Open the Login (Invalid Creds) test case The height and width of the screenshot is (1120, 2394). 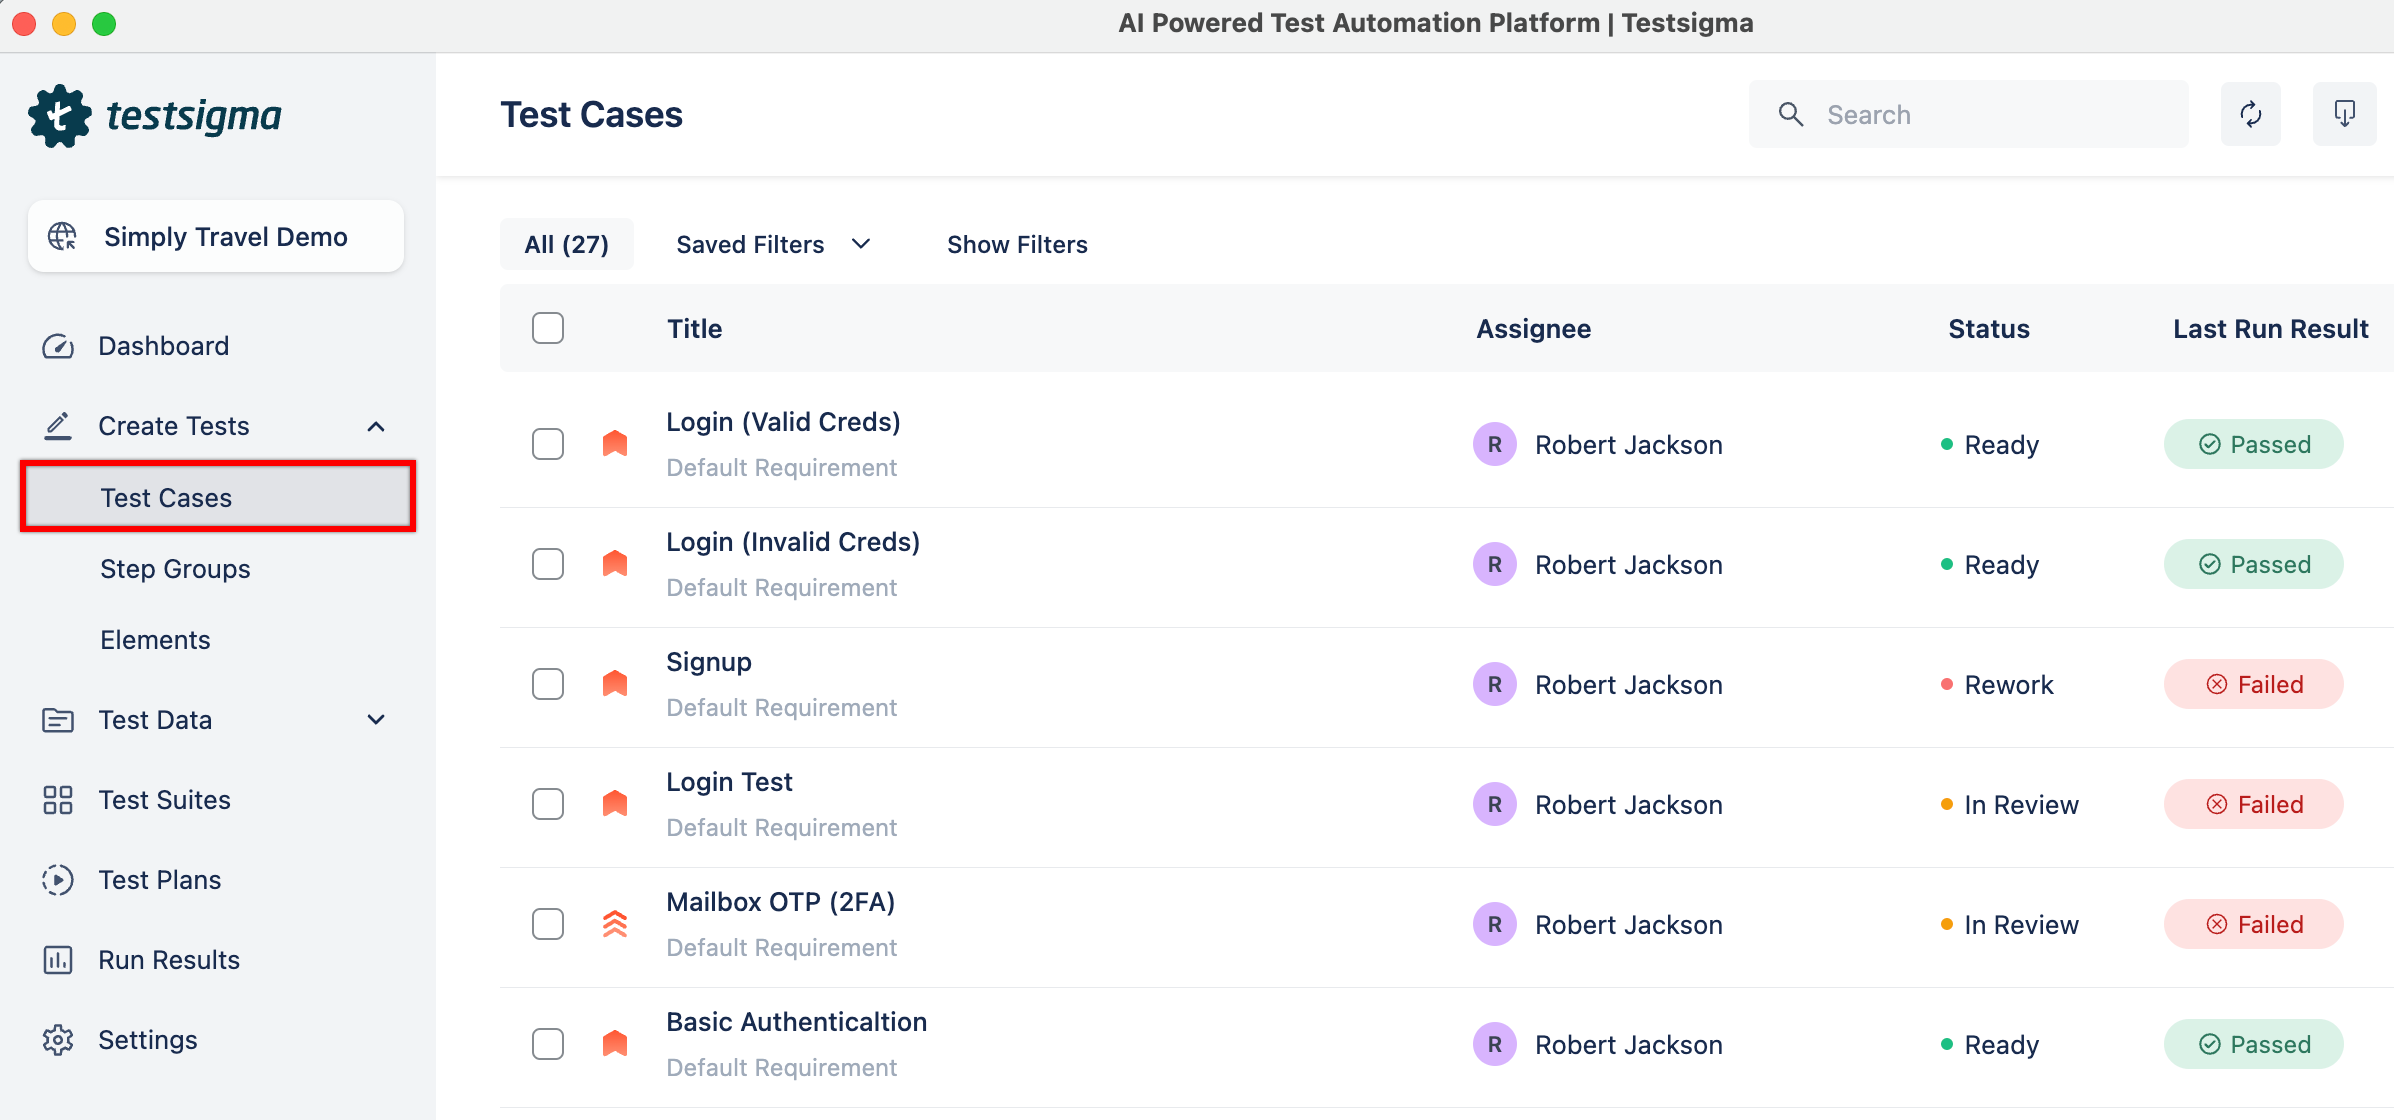pos(793,542)
